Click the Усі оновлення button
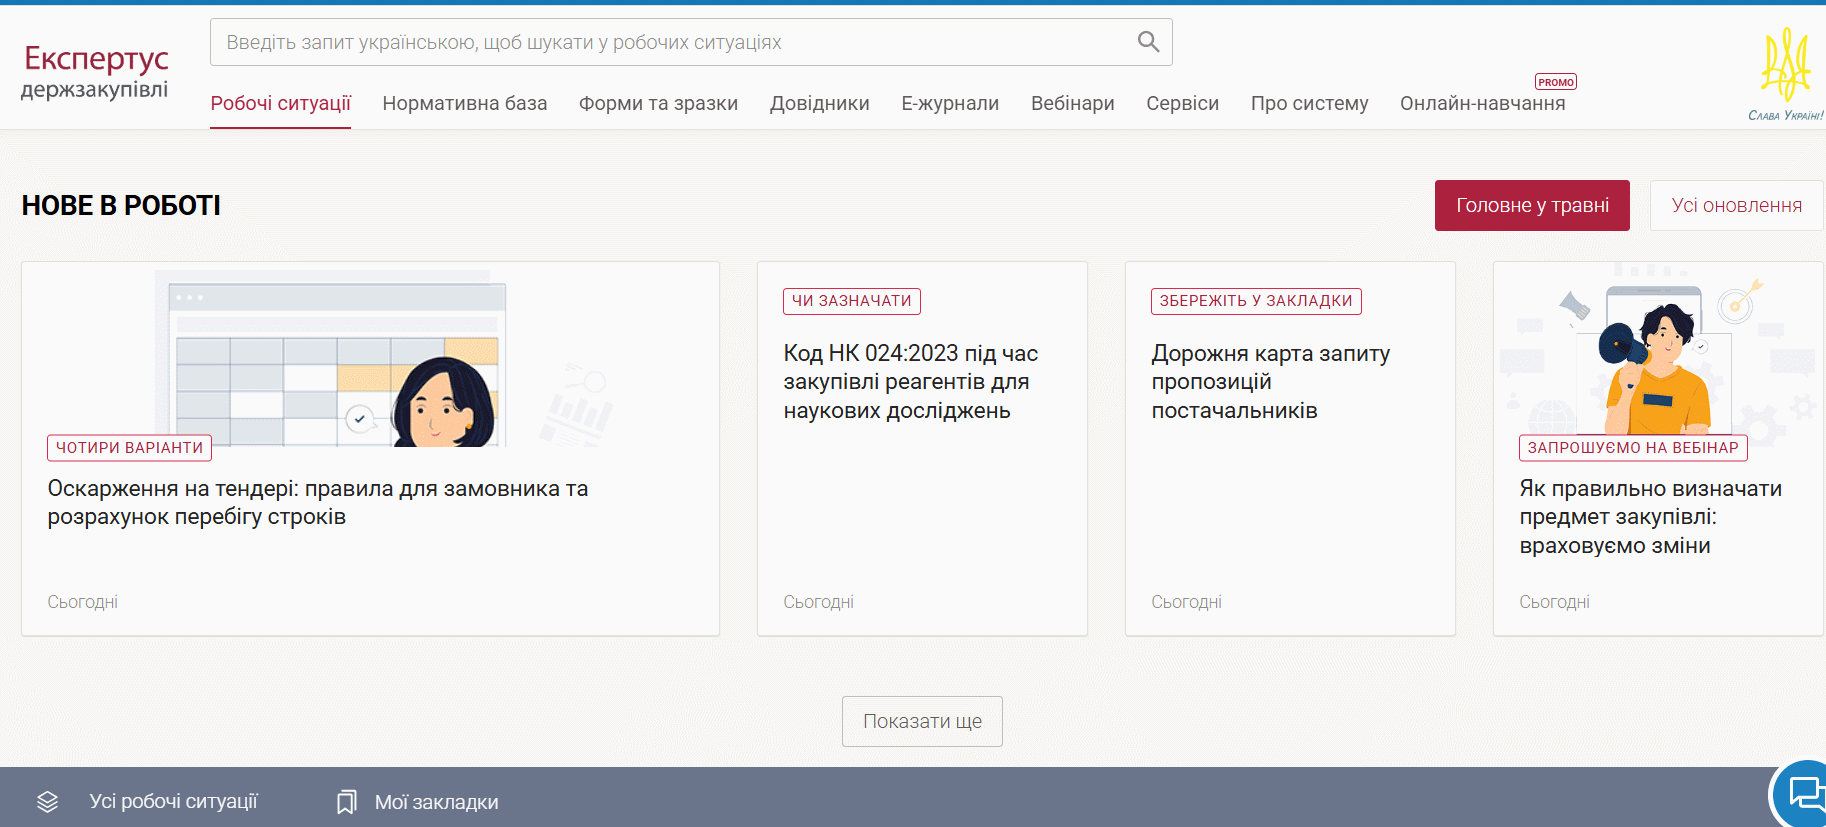The width and height of the screenshot is (1826, 827). [1736, 205]
